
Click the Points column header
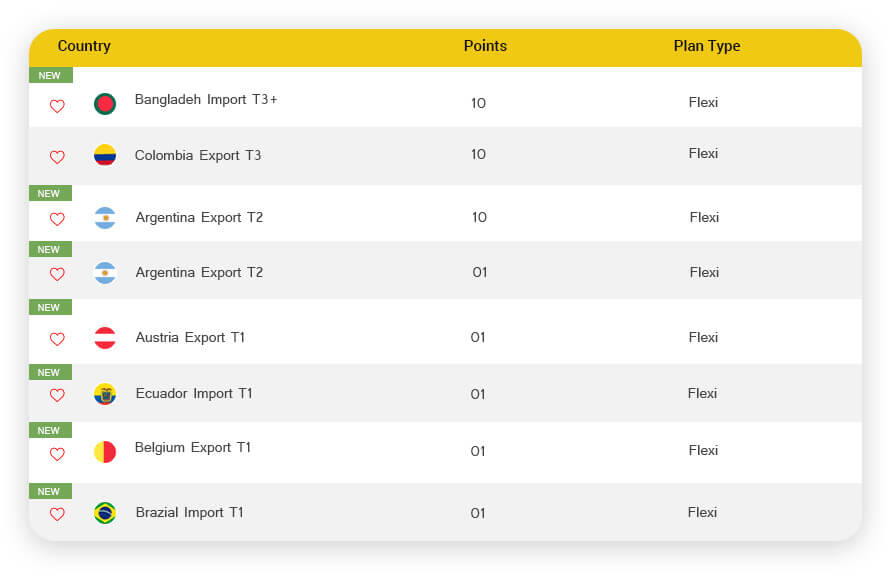point(485,46)
